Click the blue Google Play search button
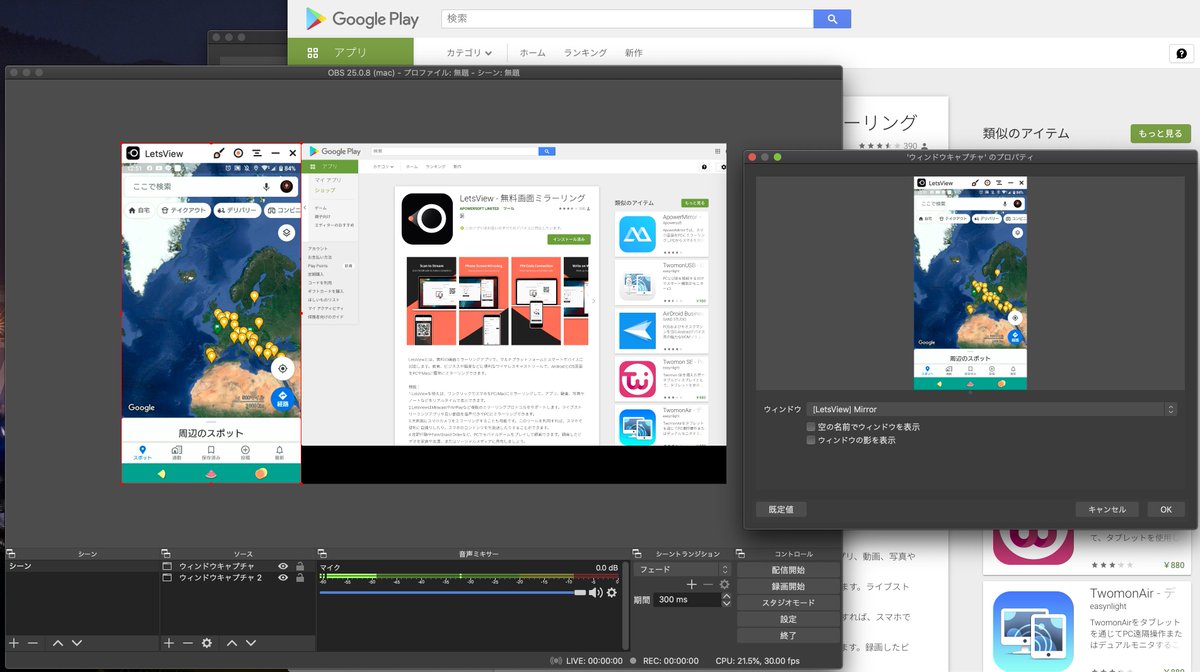This screenshot has height=672, width=1200. pos(832,18)
